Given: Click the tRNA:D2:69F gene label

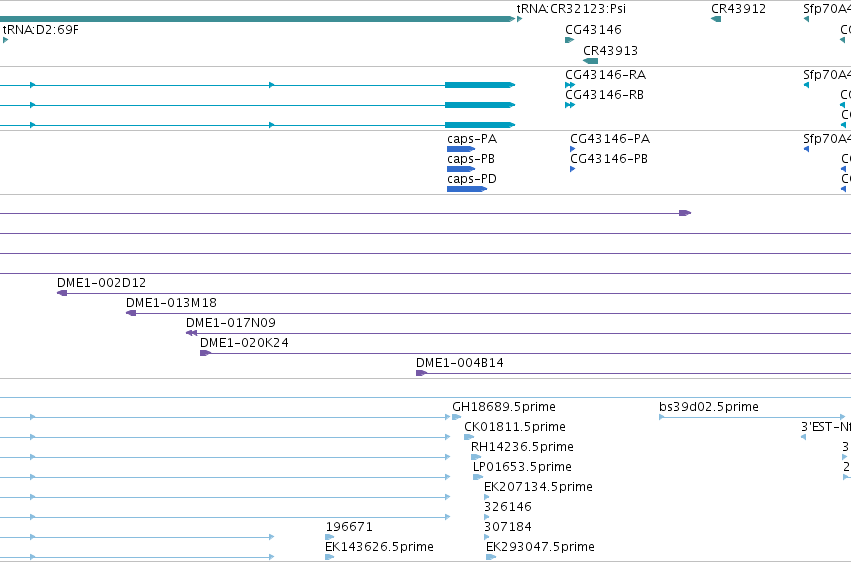Looking at the screenshot, I should pyautogui.click(x=41, y=29).
